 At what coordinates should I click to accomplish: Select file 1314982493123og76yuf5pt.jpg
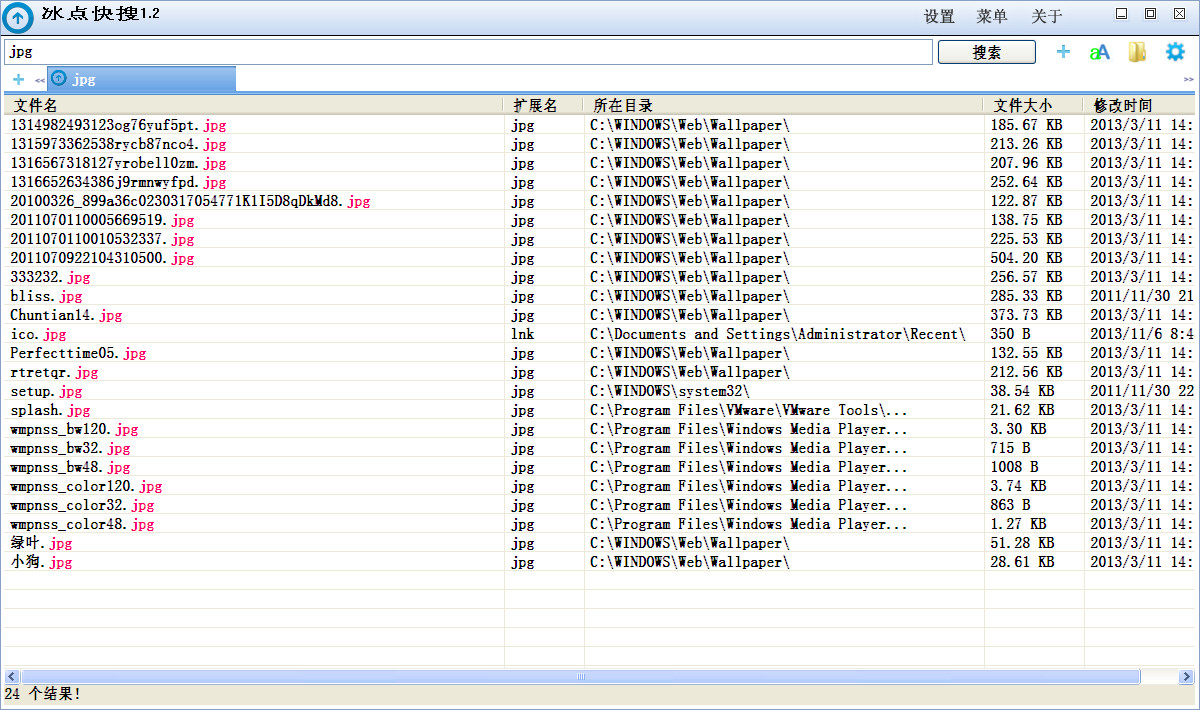click(x=118, y=125)
